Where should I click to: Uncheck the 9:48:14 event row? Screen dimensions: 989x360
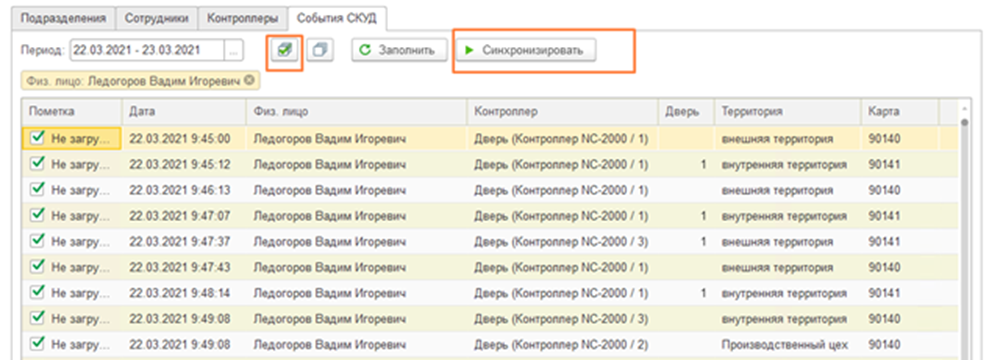coord(38,293)
